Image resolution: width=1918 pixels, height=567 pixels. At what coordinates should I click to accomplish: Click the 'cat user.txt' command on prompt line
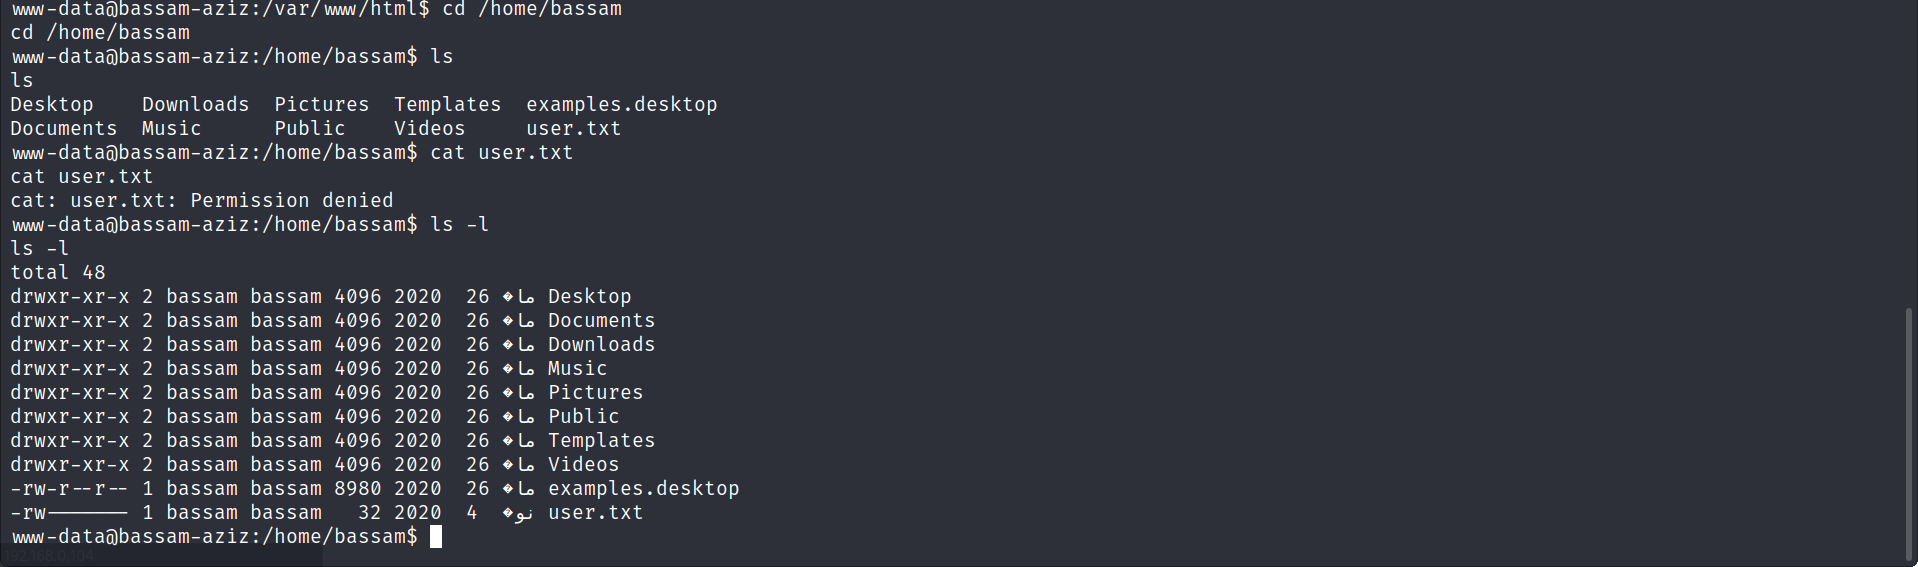pyautogui.click(x=501, y=153)
